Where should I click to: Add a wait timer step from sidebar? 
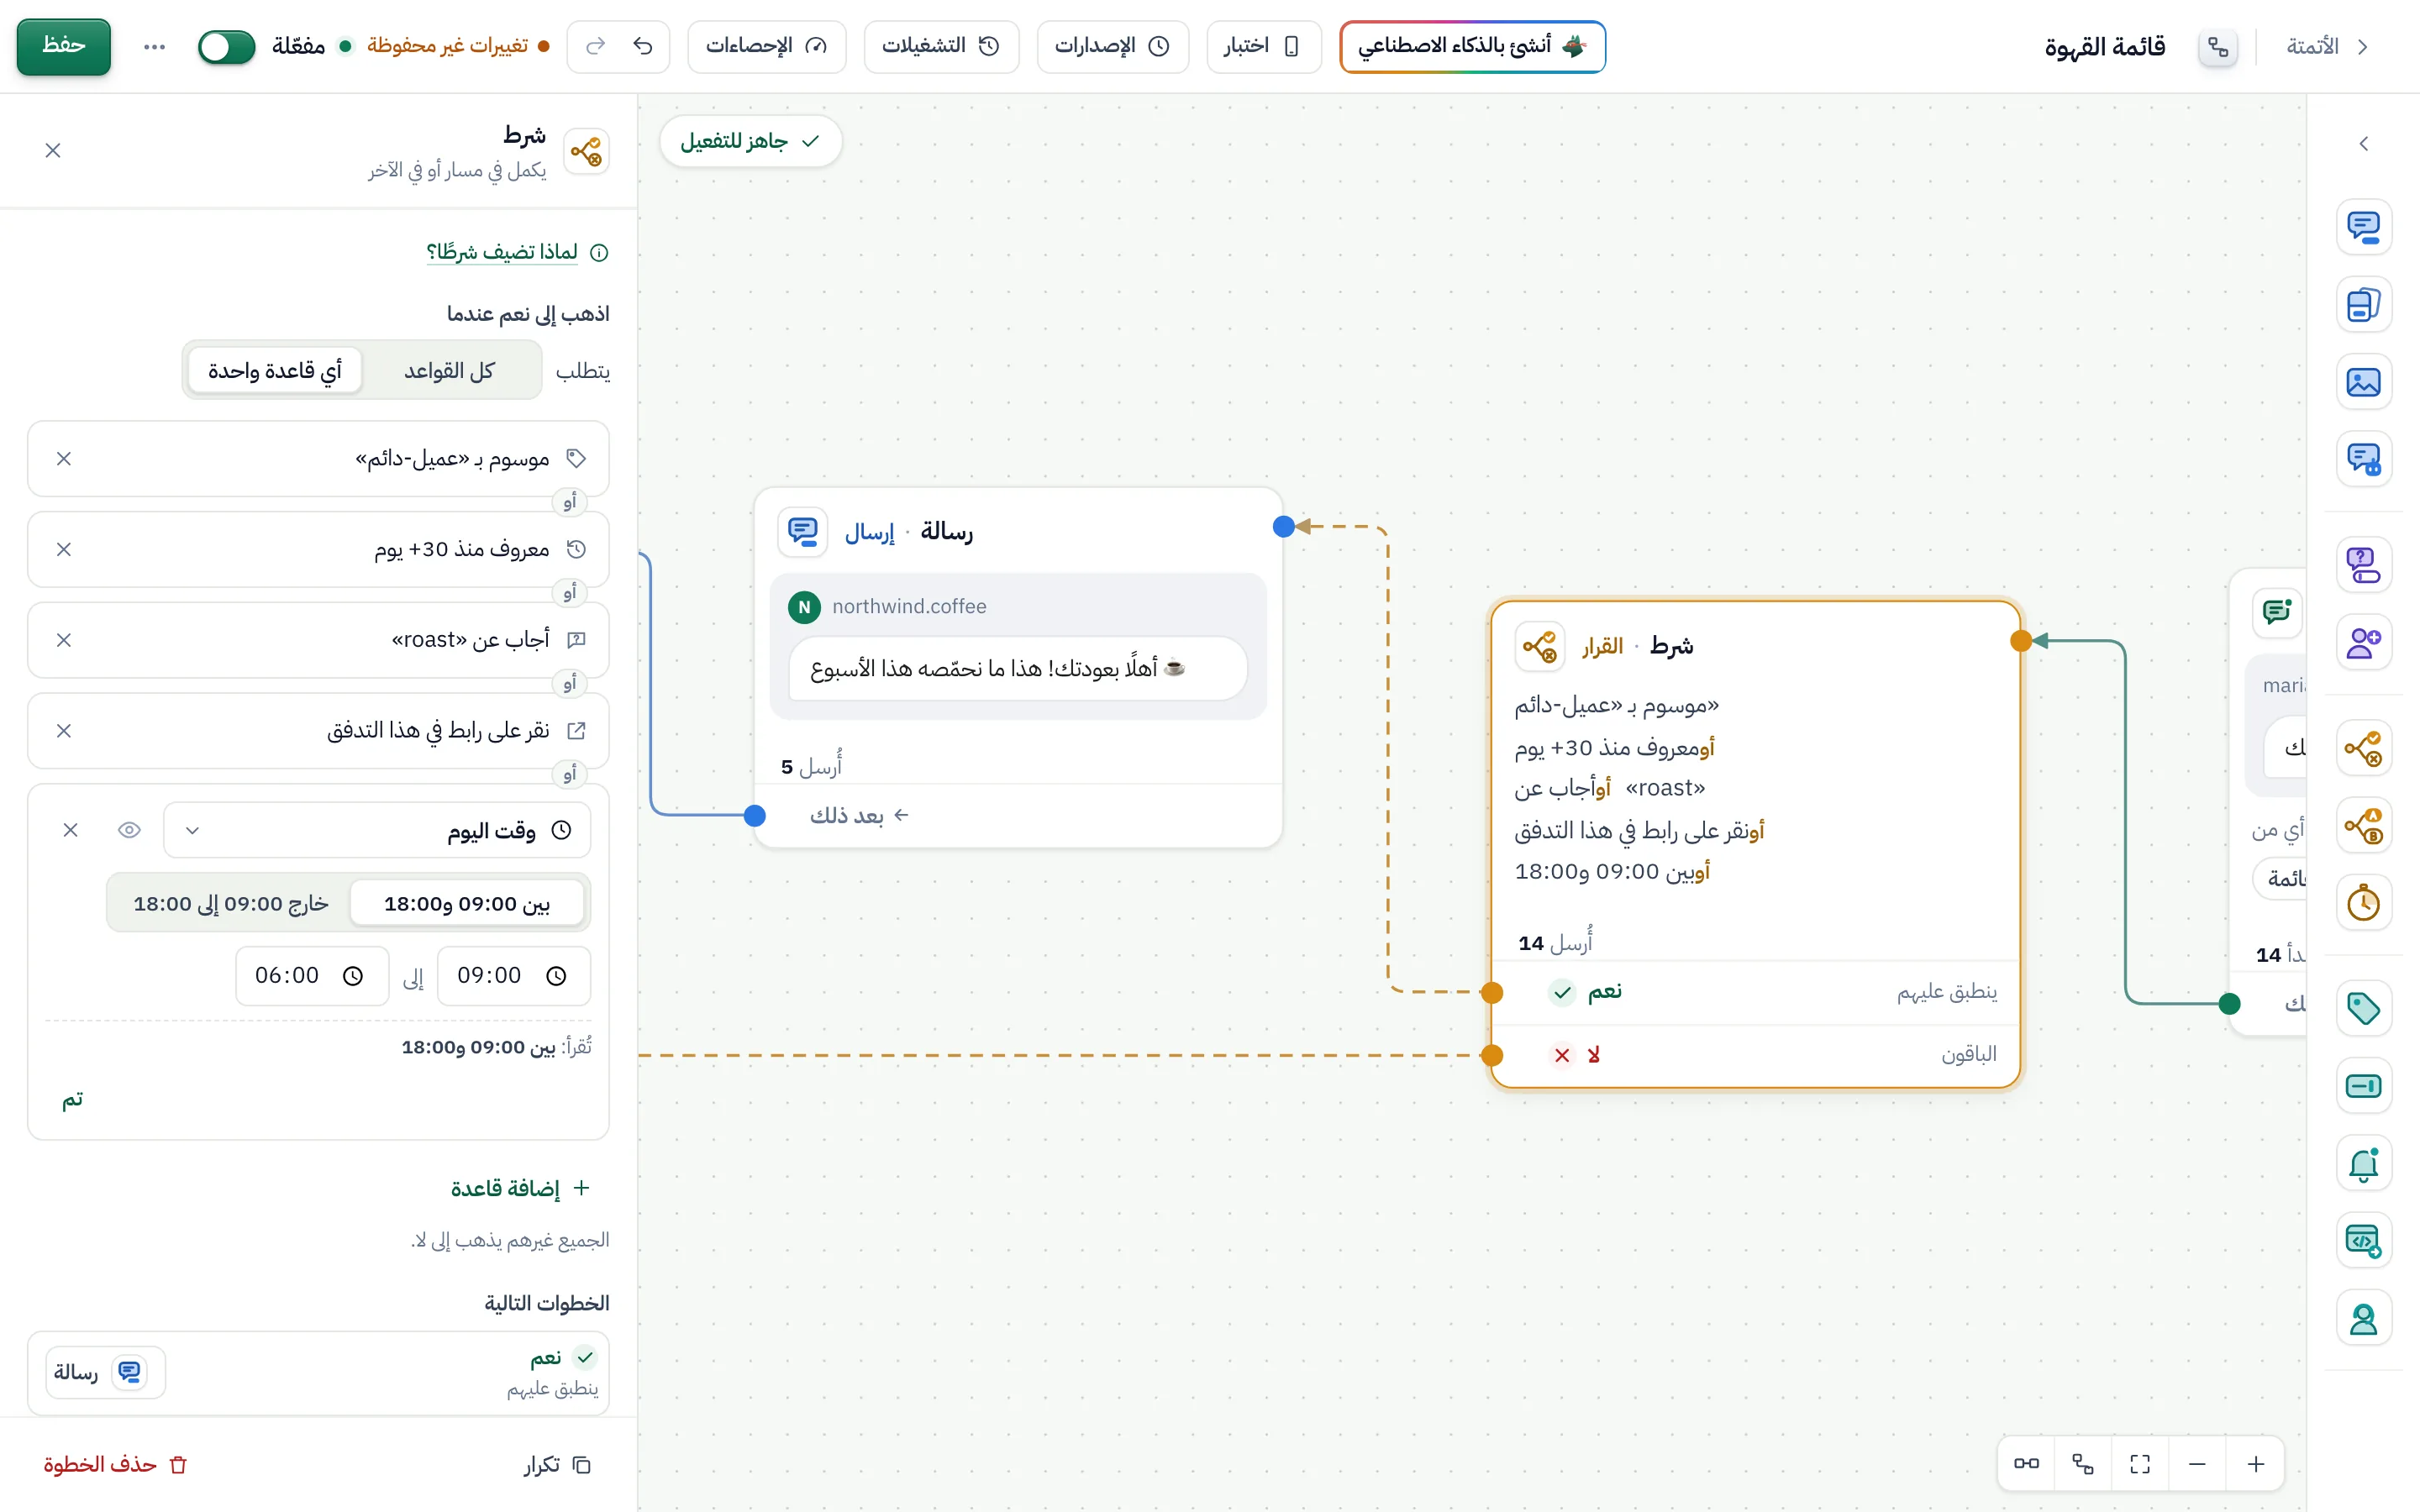[x=2364, y=904]
